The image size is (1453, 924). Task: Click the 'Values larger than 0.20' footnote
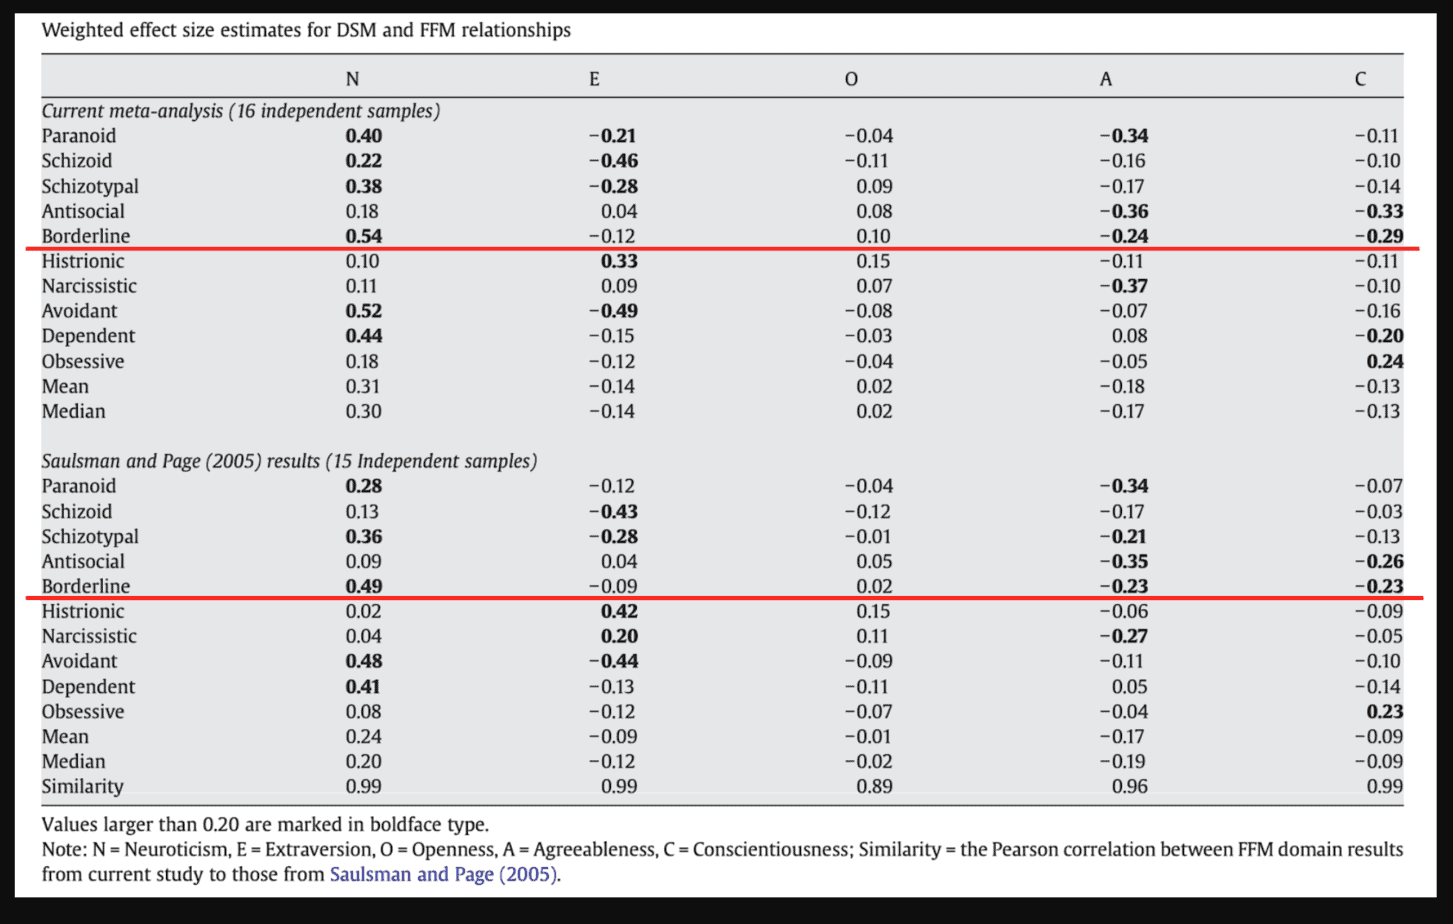click(x=265, y=825)
